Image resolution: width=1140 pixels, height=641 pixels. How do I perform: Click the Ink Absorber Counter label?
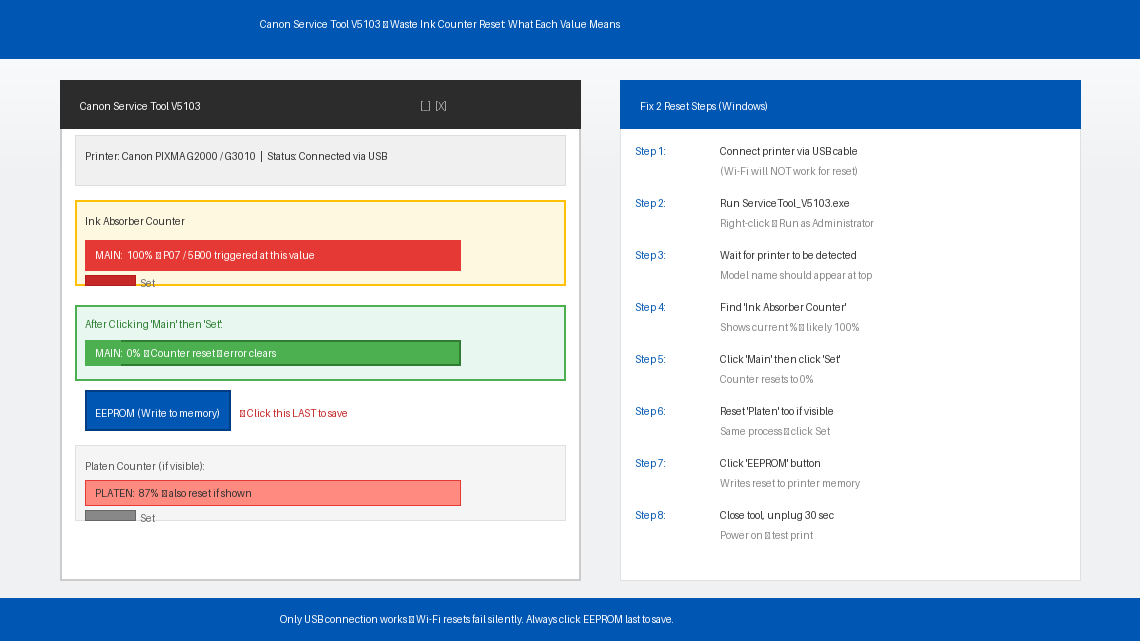pyautogui.click(x=135, y=221)
